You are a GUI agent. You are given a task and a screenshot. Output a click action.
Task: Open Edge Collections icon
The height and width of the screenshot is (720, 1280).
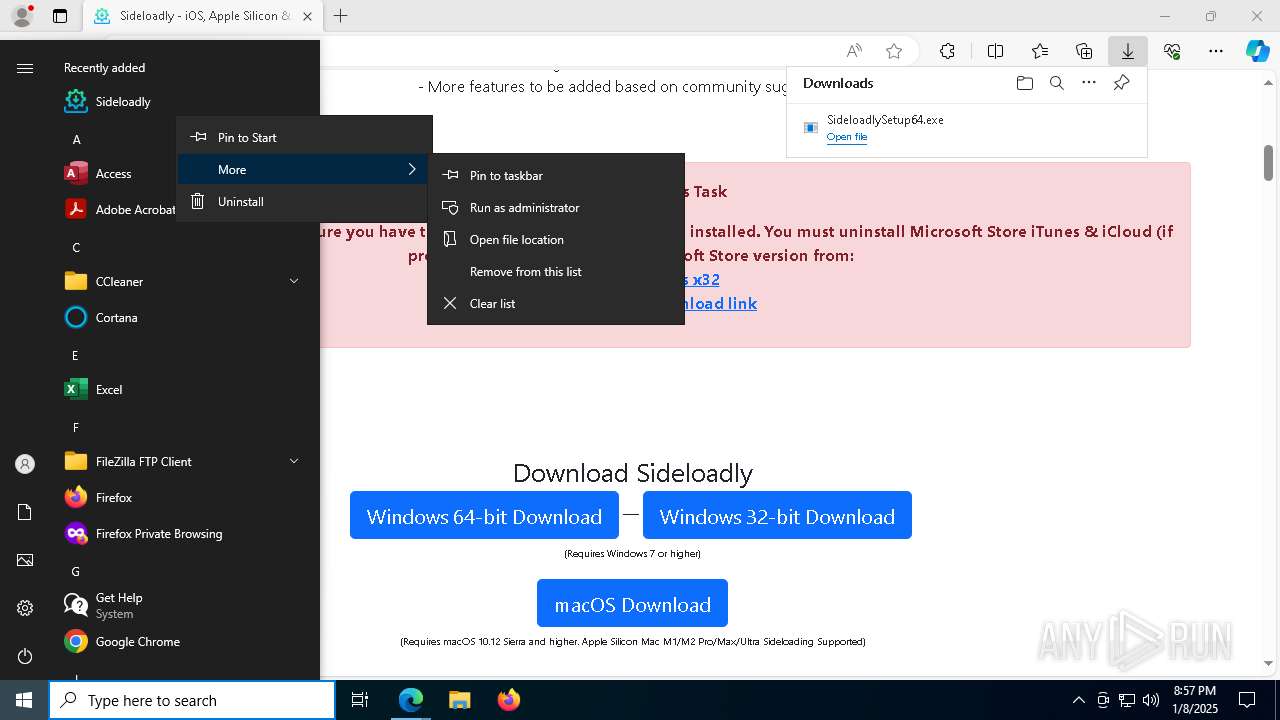point(1084,51)
